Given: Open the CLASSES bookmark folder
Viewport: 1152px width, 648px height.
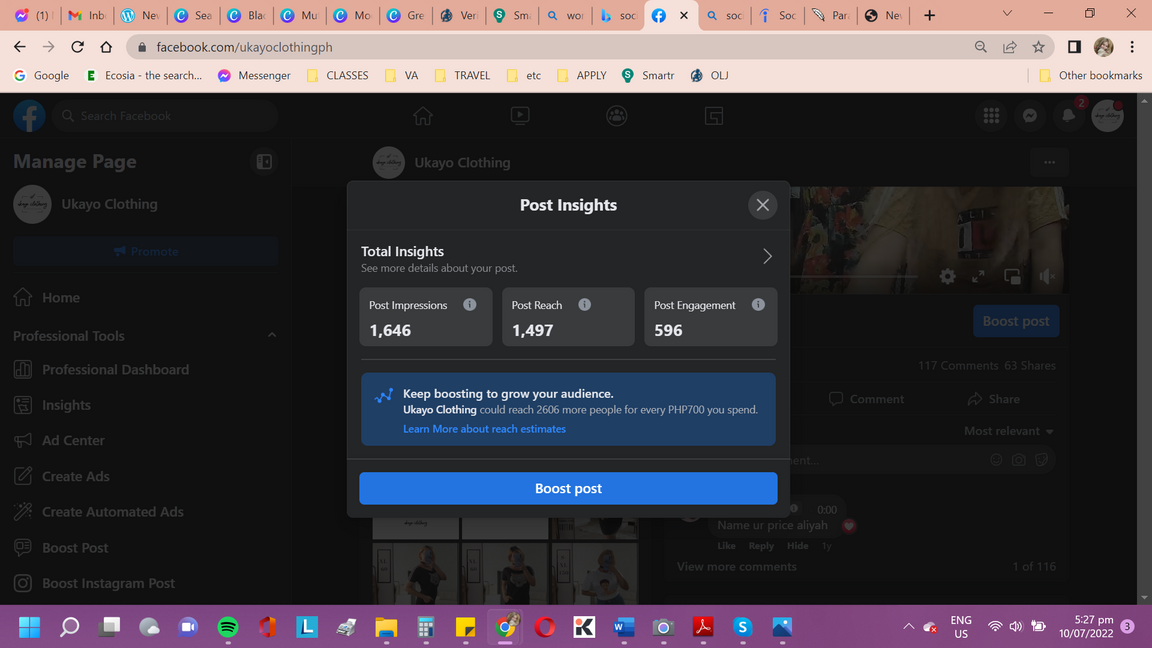Looking at the screenshot, I should pyautogui.click(x=337, y=75).
